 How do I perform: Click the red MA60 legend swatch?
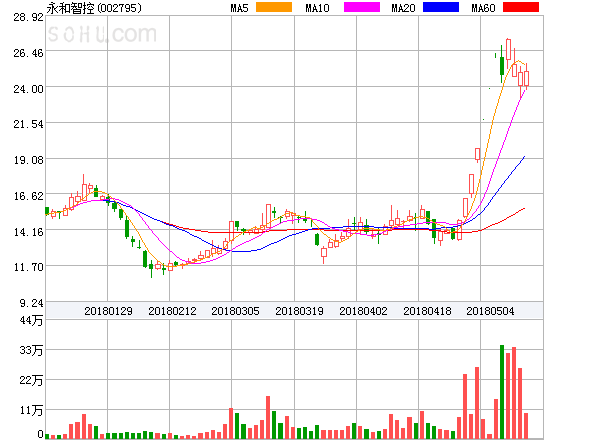tap(521, 7)
